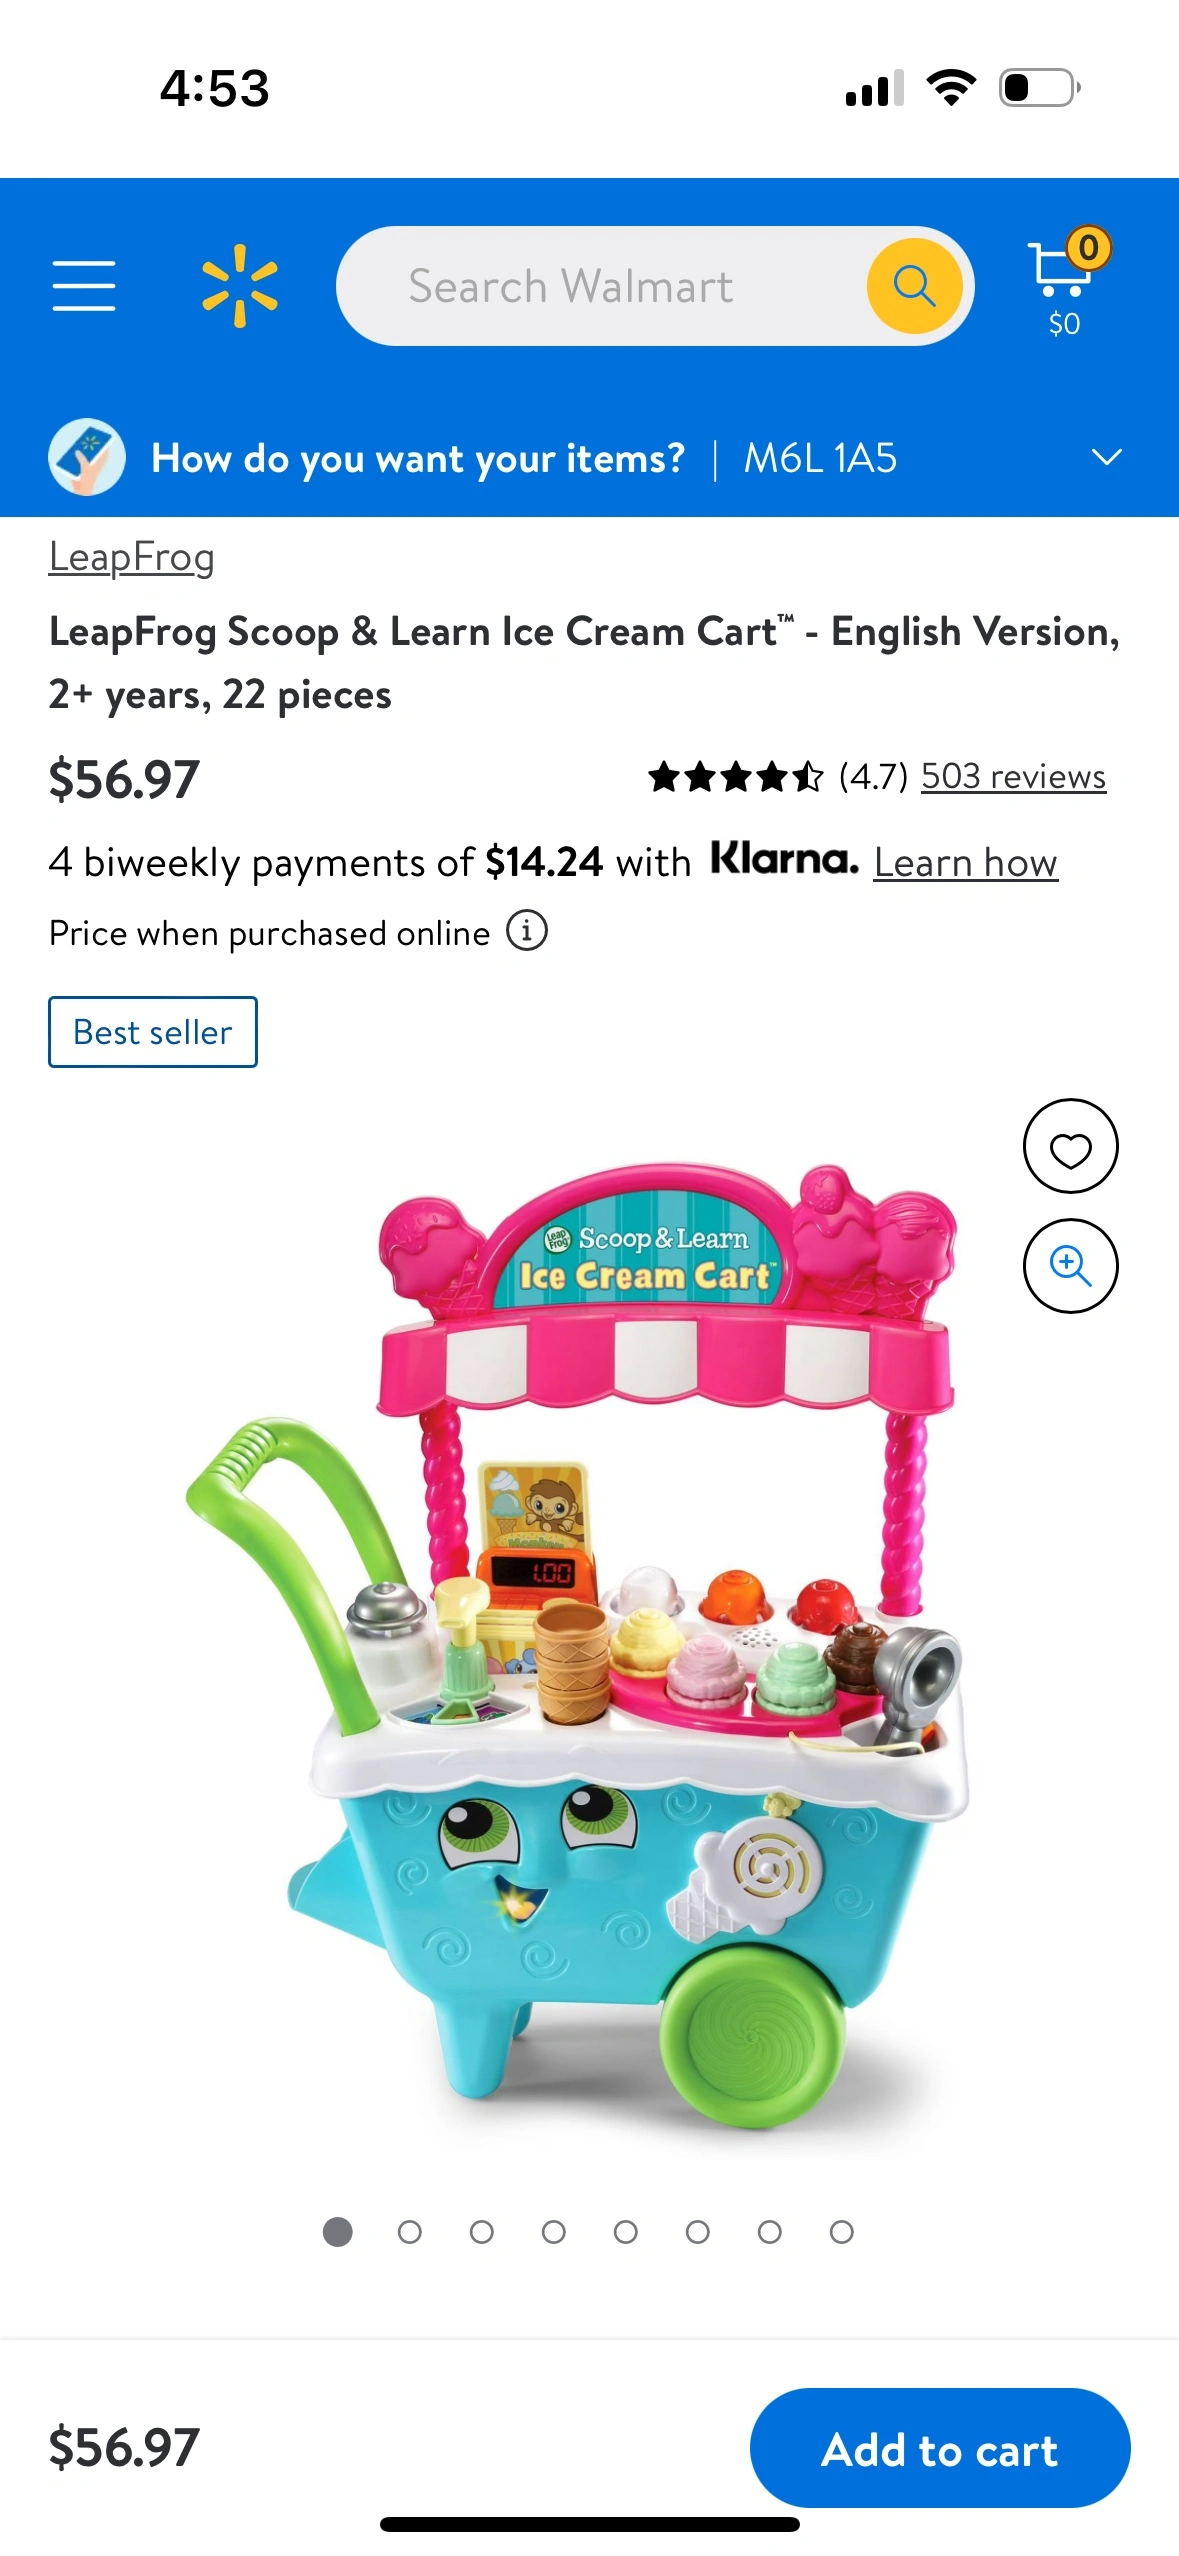Open price info circle icon
The image size is (1179, 2556).
coord(526,931)
